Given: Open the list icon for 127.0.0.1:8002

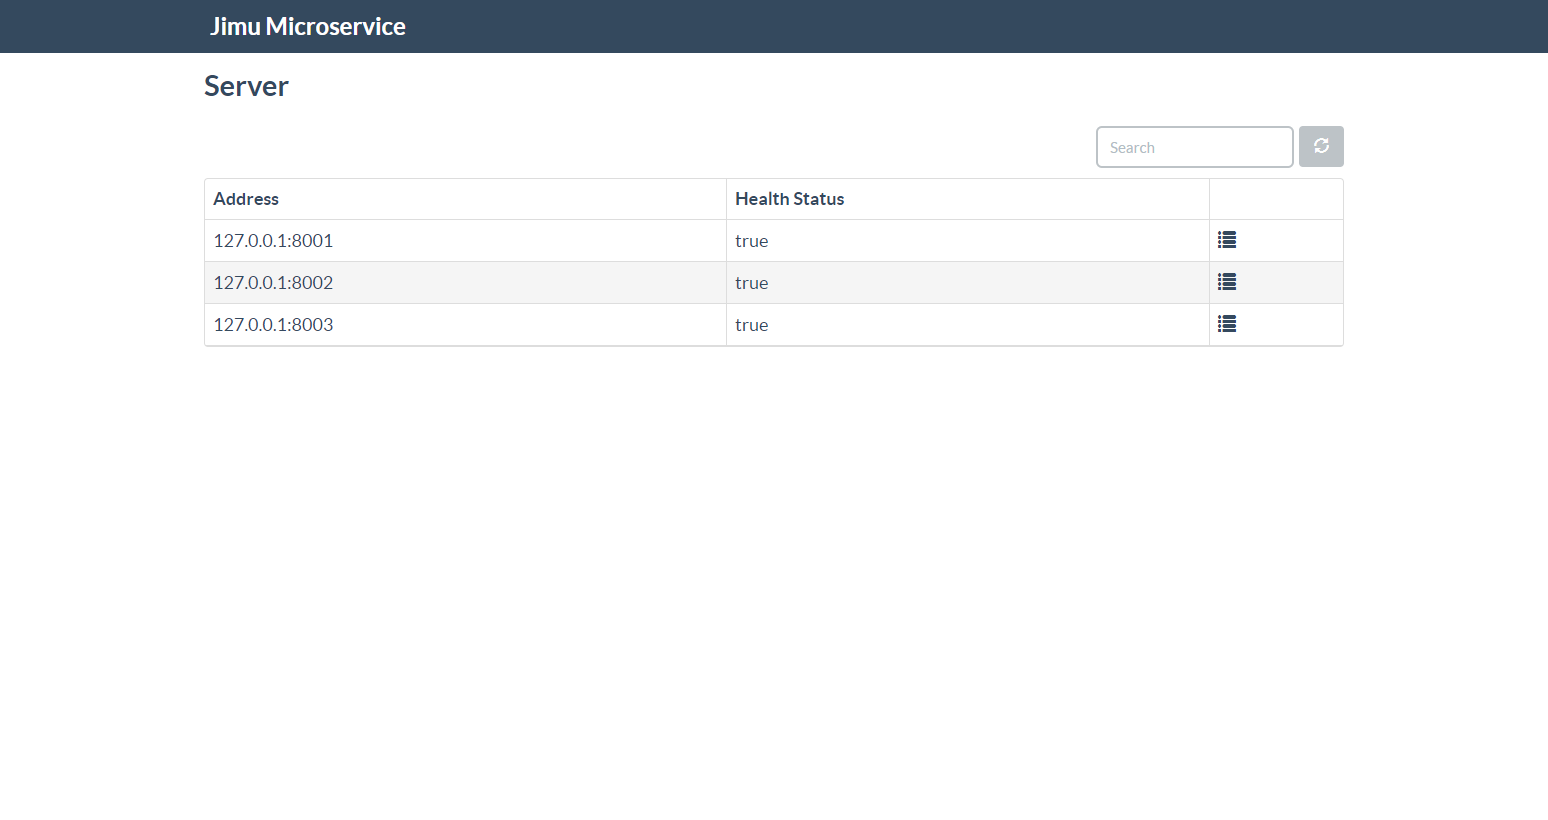Looking at the screenshot, I should click(x=1227, y=282).
